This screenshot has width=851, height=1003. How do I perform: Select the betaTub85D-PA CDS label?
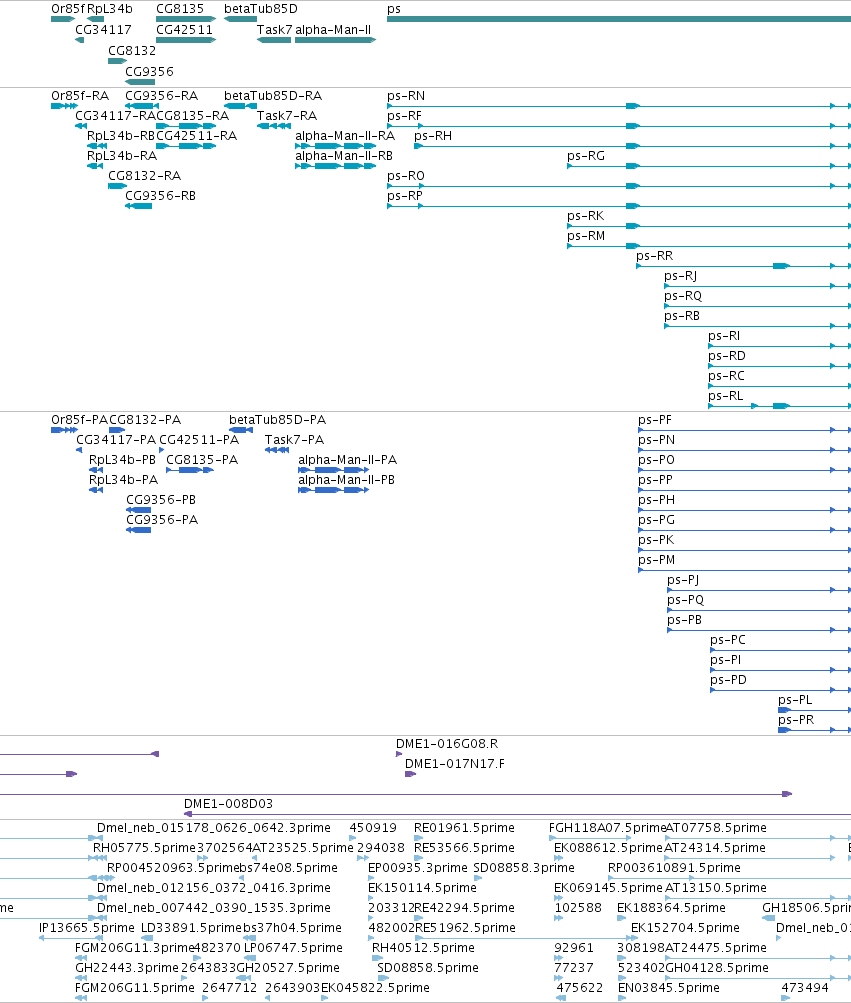278,420
